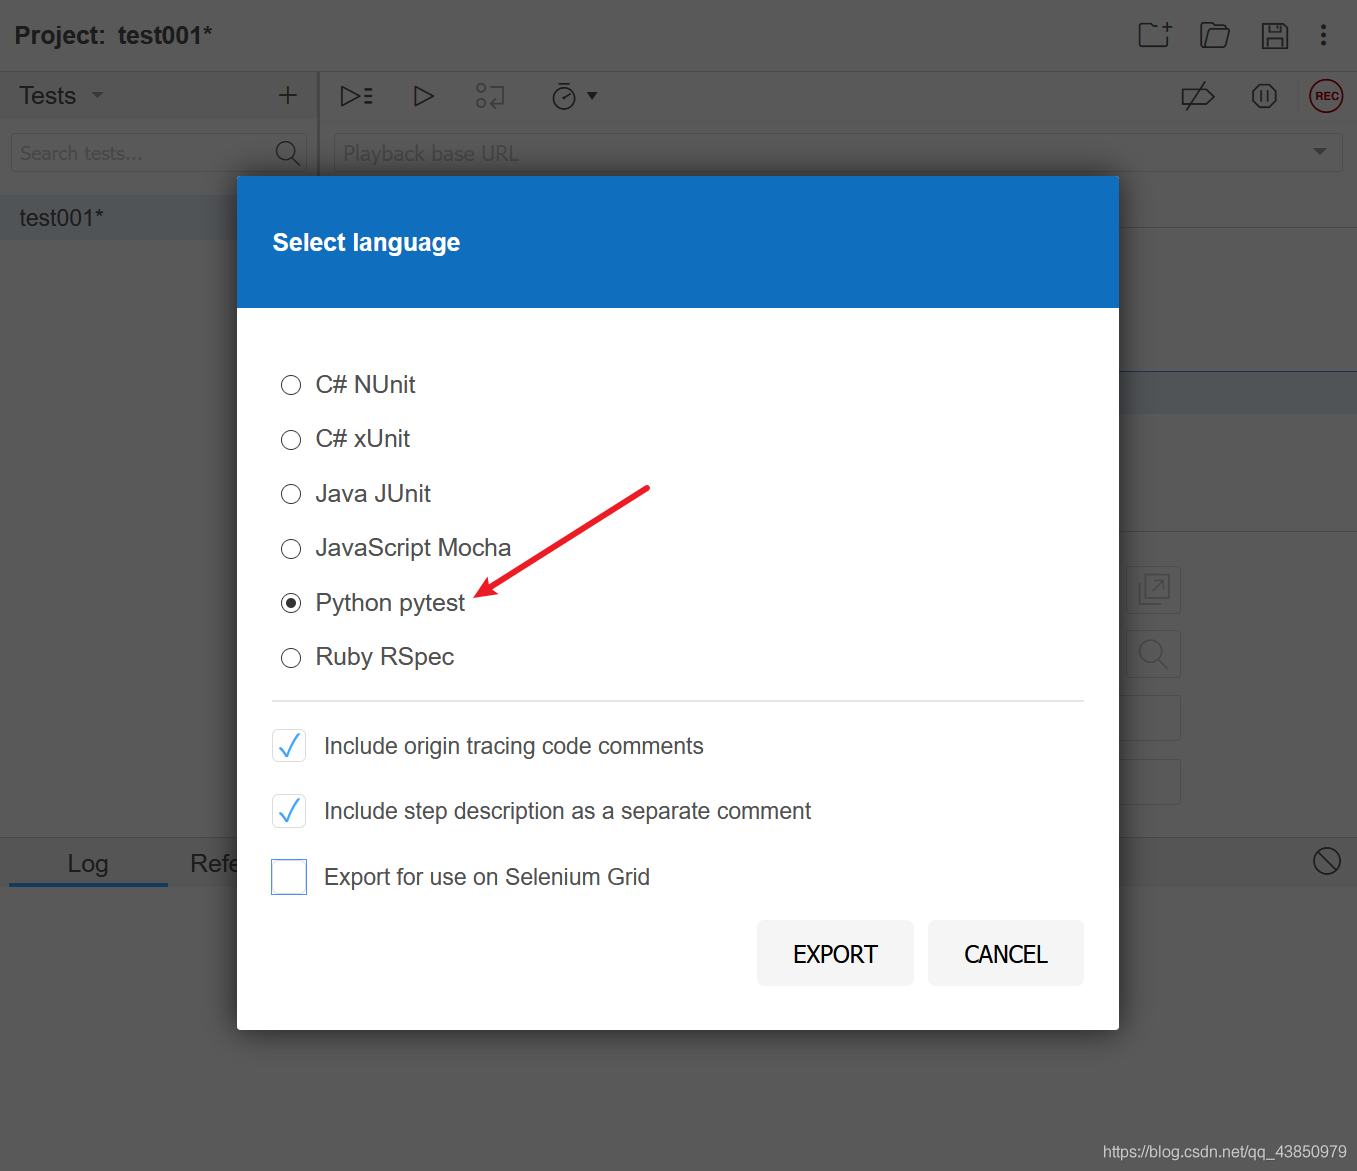This screenshot has height=1171, width=1357.
Task: Clear log with the circle-slash icon
Action: tap(1327, 861)
